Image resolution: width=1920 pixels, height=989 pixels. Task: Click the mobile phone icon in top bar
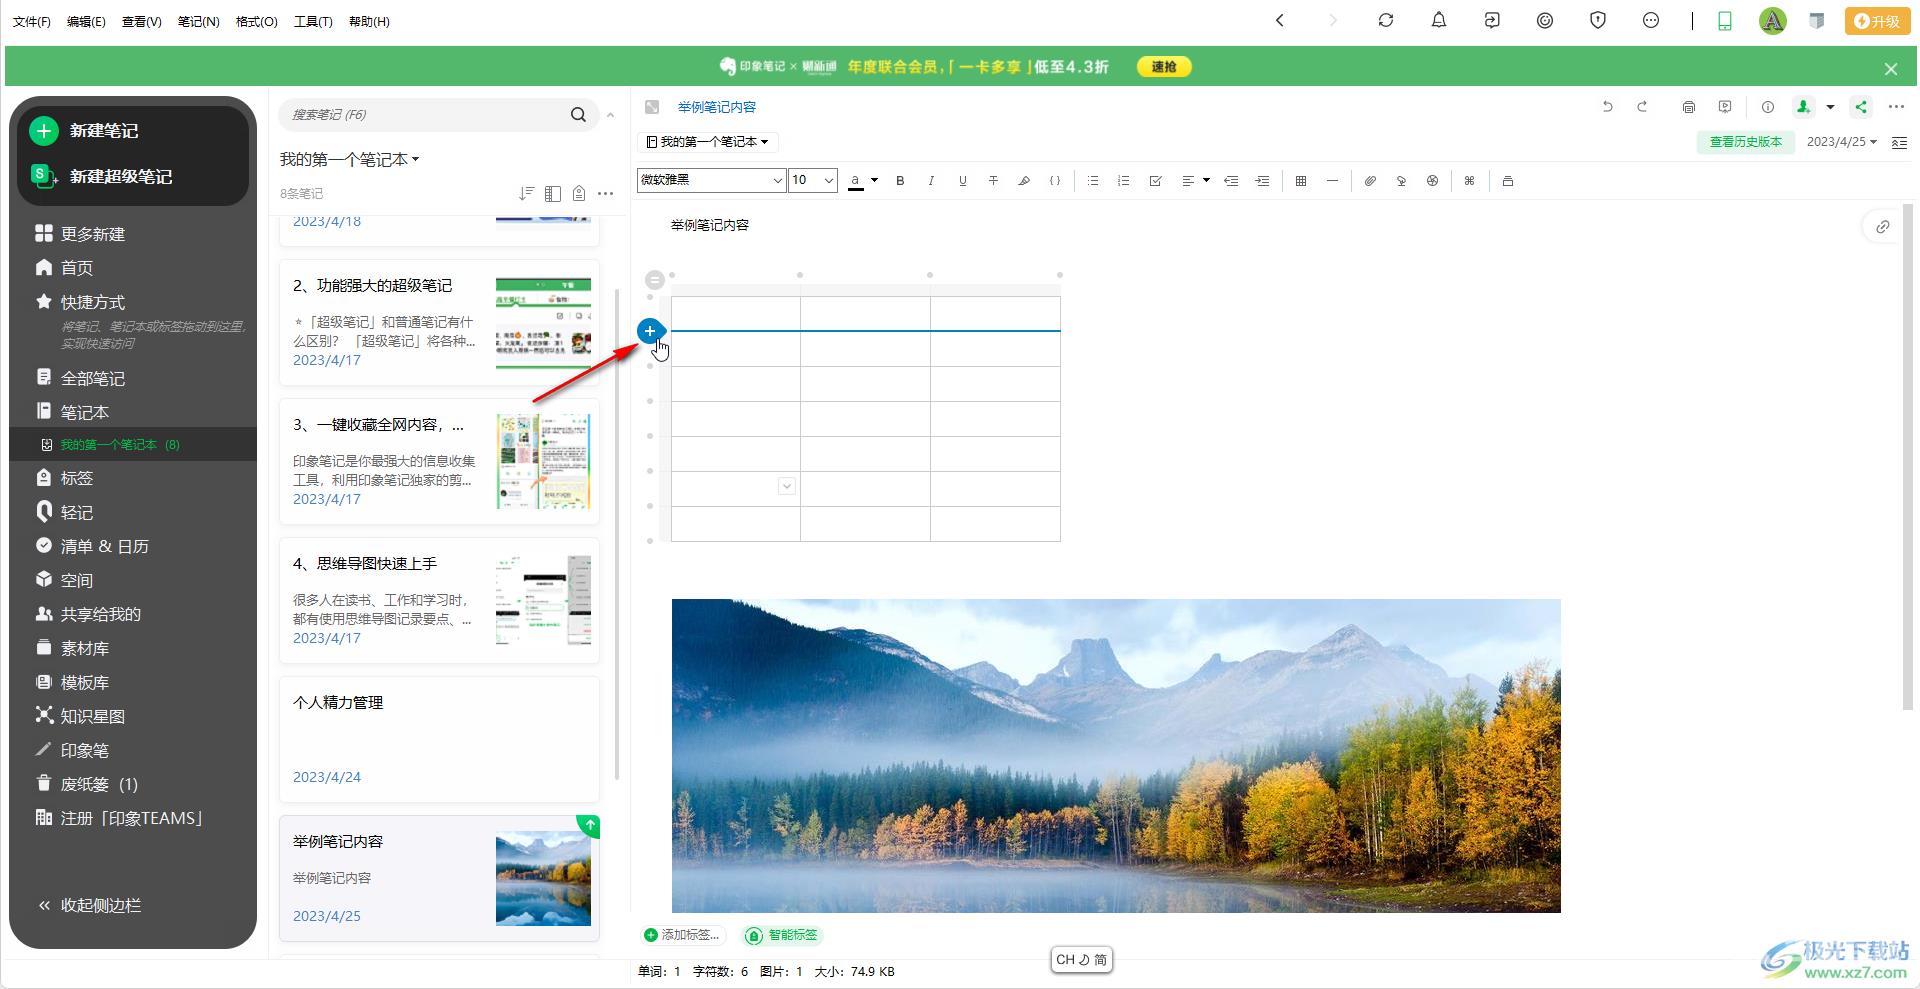(1724, 20)
